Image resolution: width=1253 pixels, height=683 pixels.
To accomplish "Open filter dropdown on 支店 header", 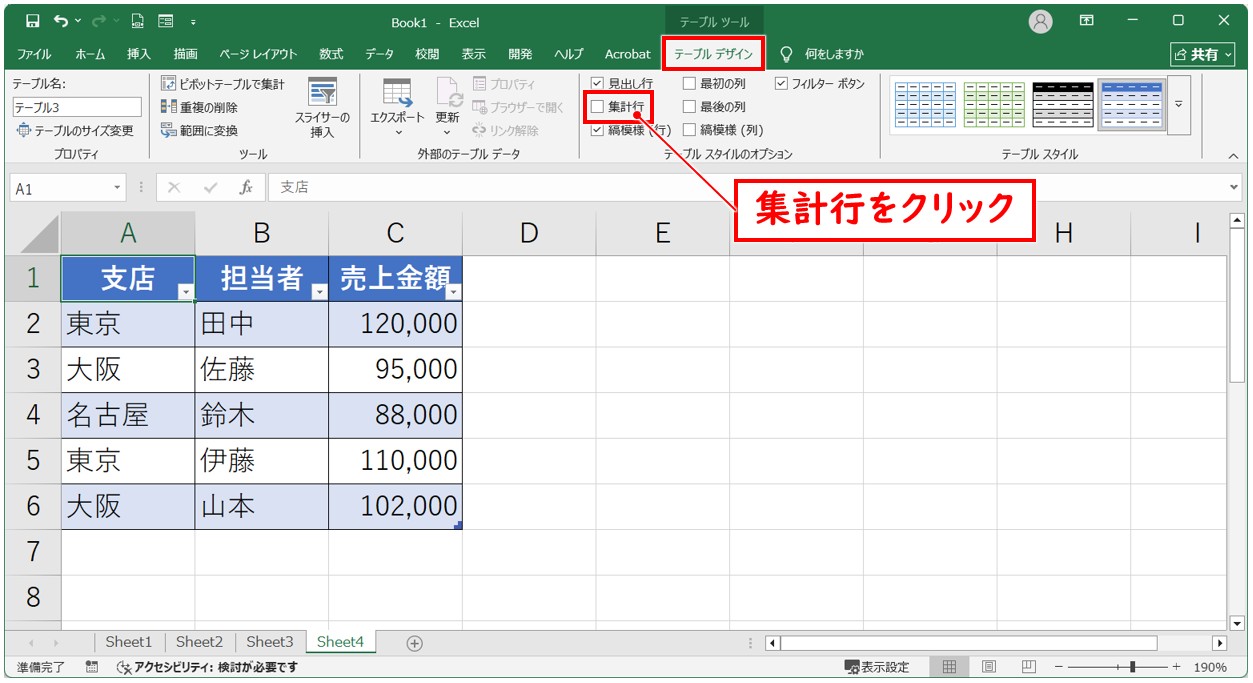I will pos(185,291).
